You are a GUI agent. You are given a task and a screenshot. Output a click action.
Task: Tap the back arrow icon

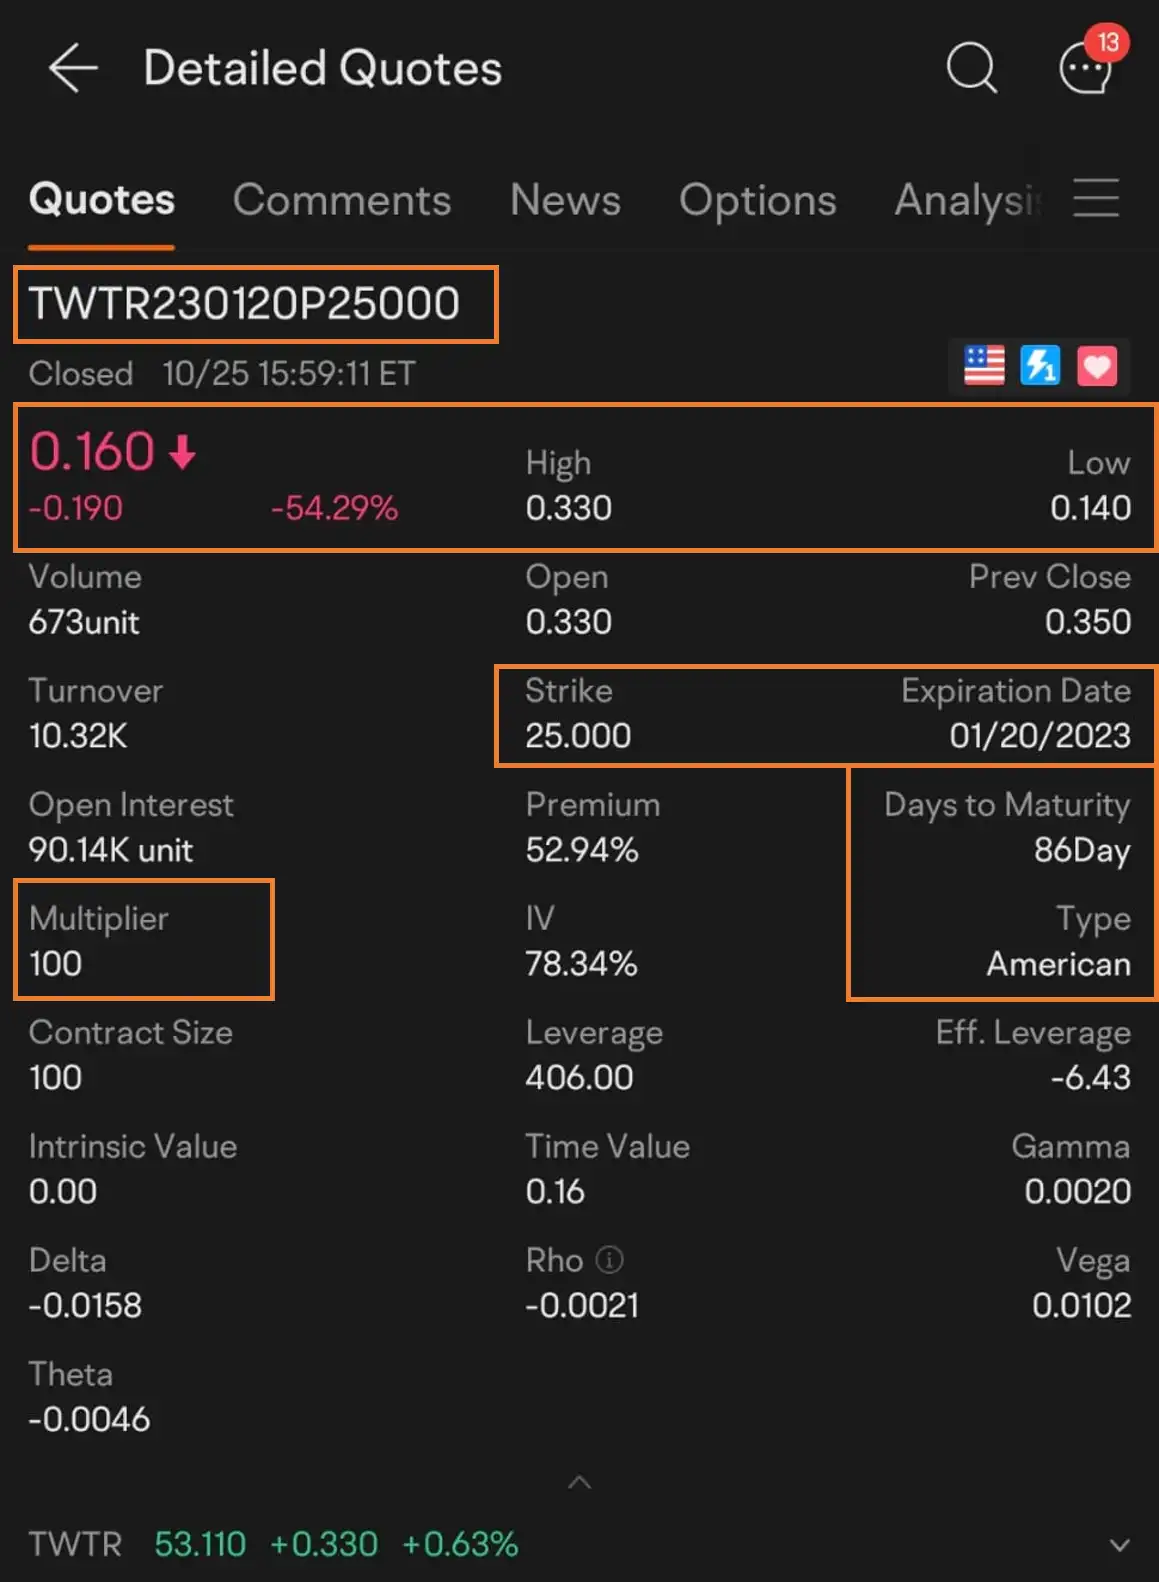point(73,68)
